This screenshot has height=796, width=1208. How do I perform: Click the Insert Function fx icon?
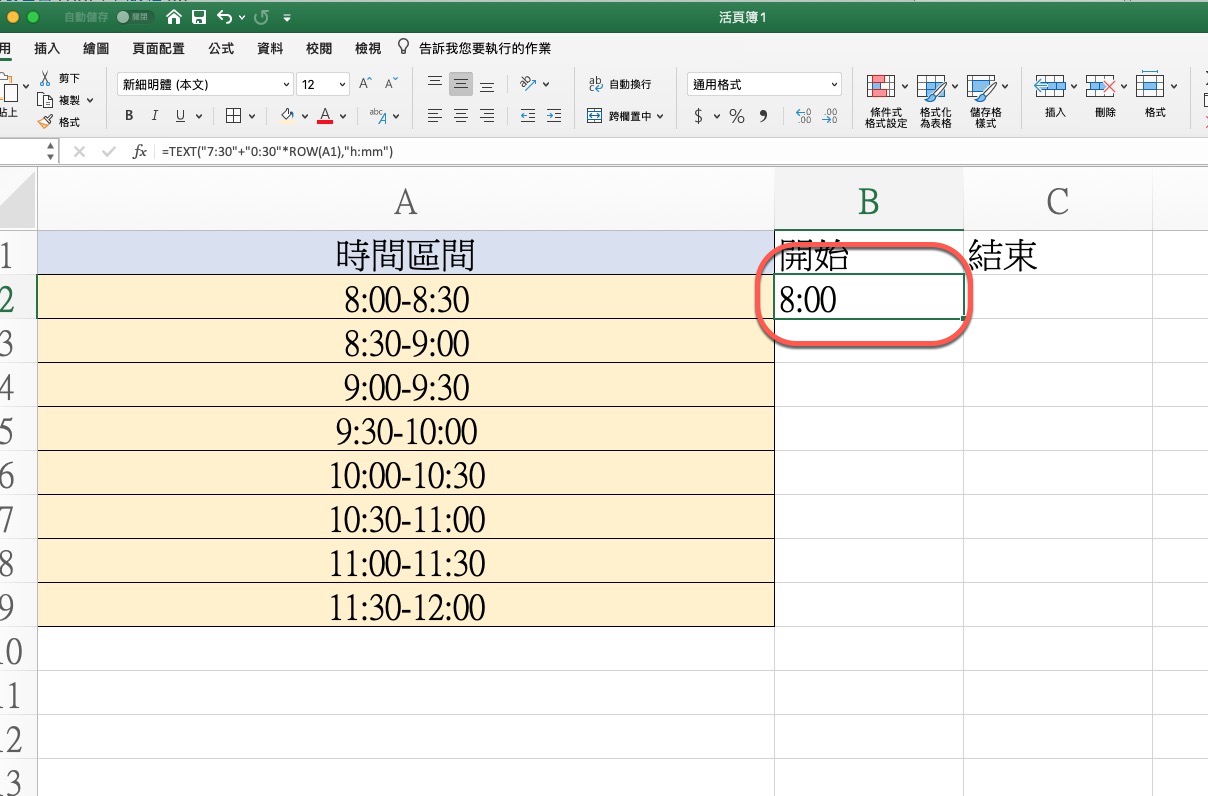point(140,152)
